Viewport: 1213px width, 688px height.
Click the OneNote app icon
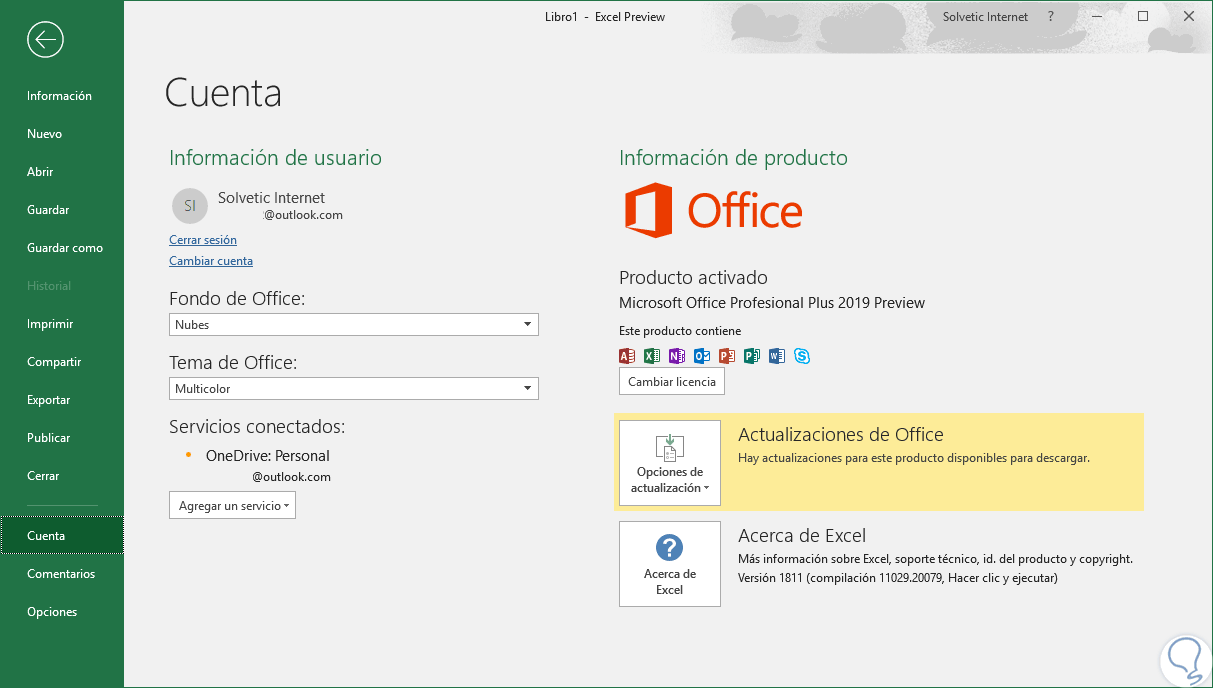point(677,355)
